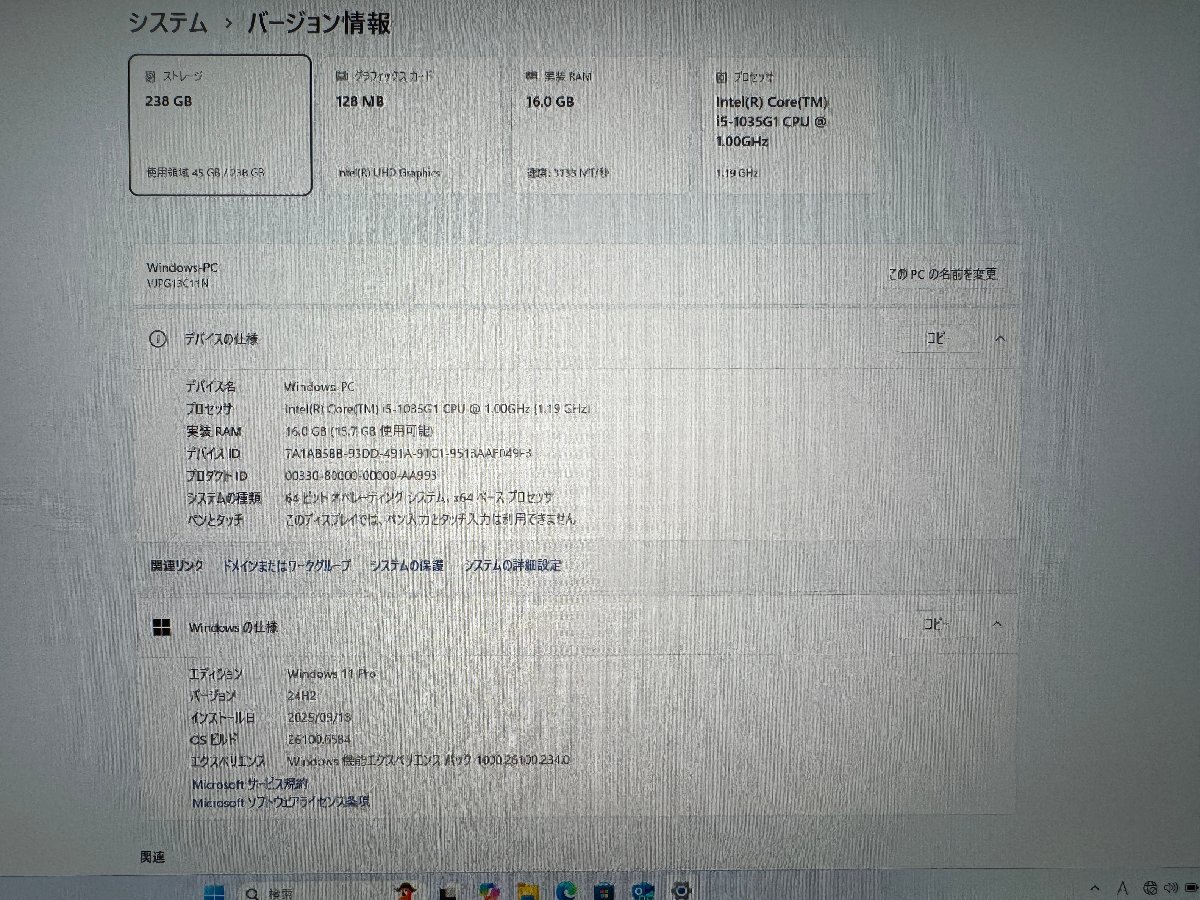The width and height of the screenshot is (1200, 900).
Task: Open File Explorer from the taskbar
Action: tap(527, 891)
